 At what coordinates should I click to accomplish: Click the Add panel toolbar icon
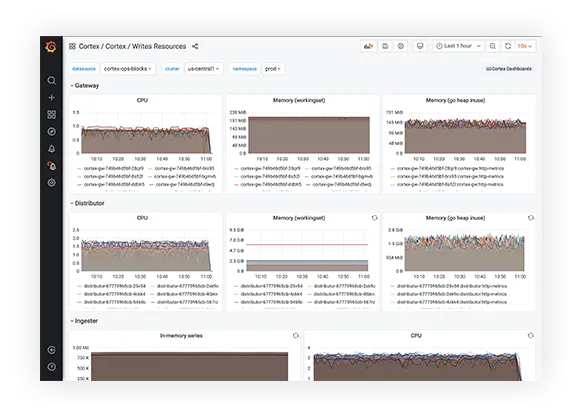pos(368,46)
